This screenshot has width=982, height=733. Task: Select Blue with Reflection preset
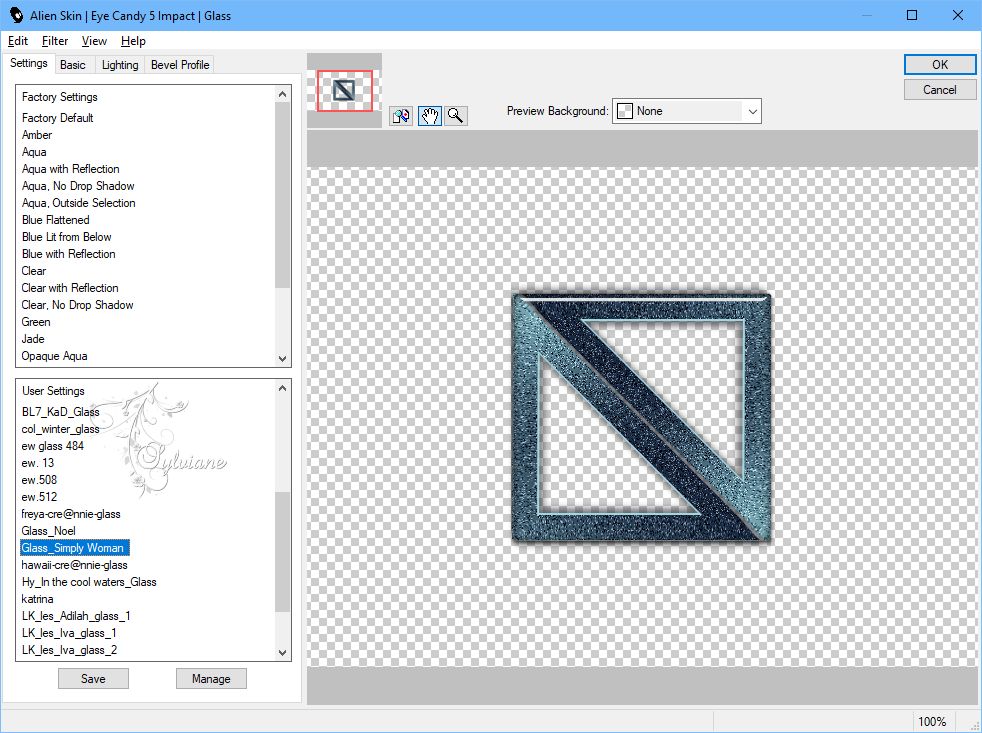tap(68, 254)
